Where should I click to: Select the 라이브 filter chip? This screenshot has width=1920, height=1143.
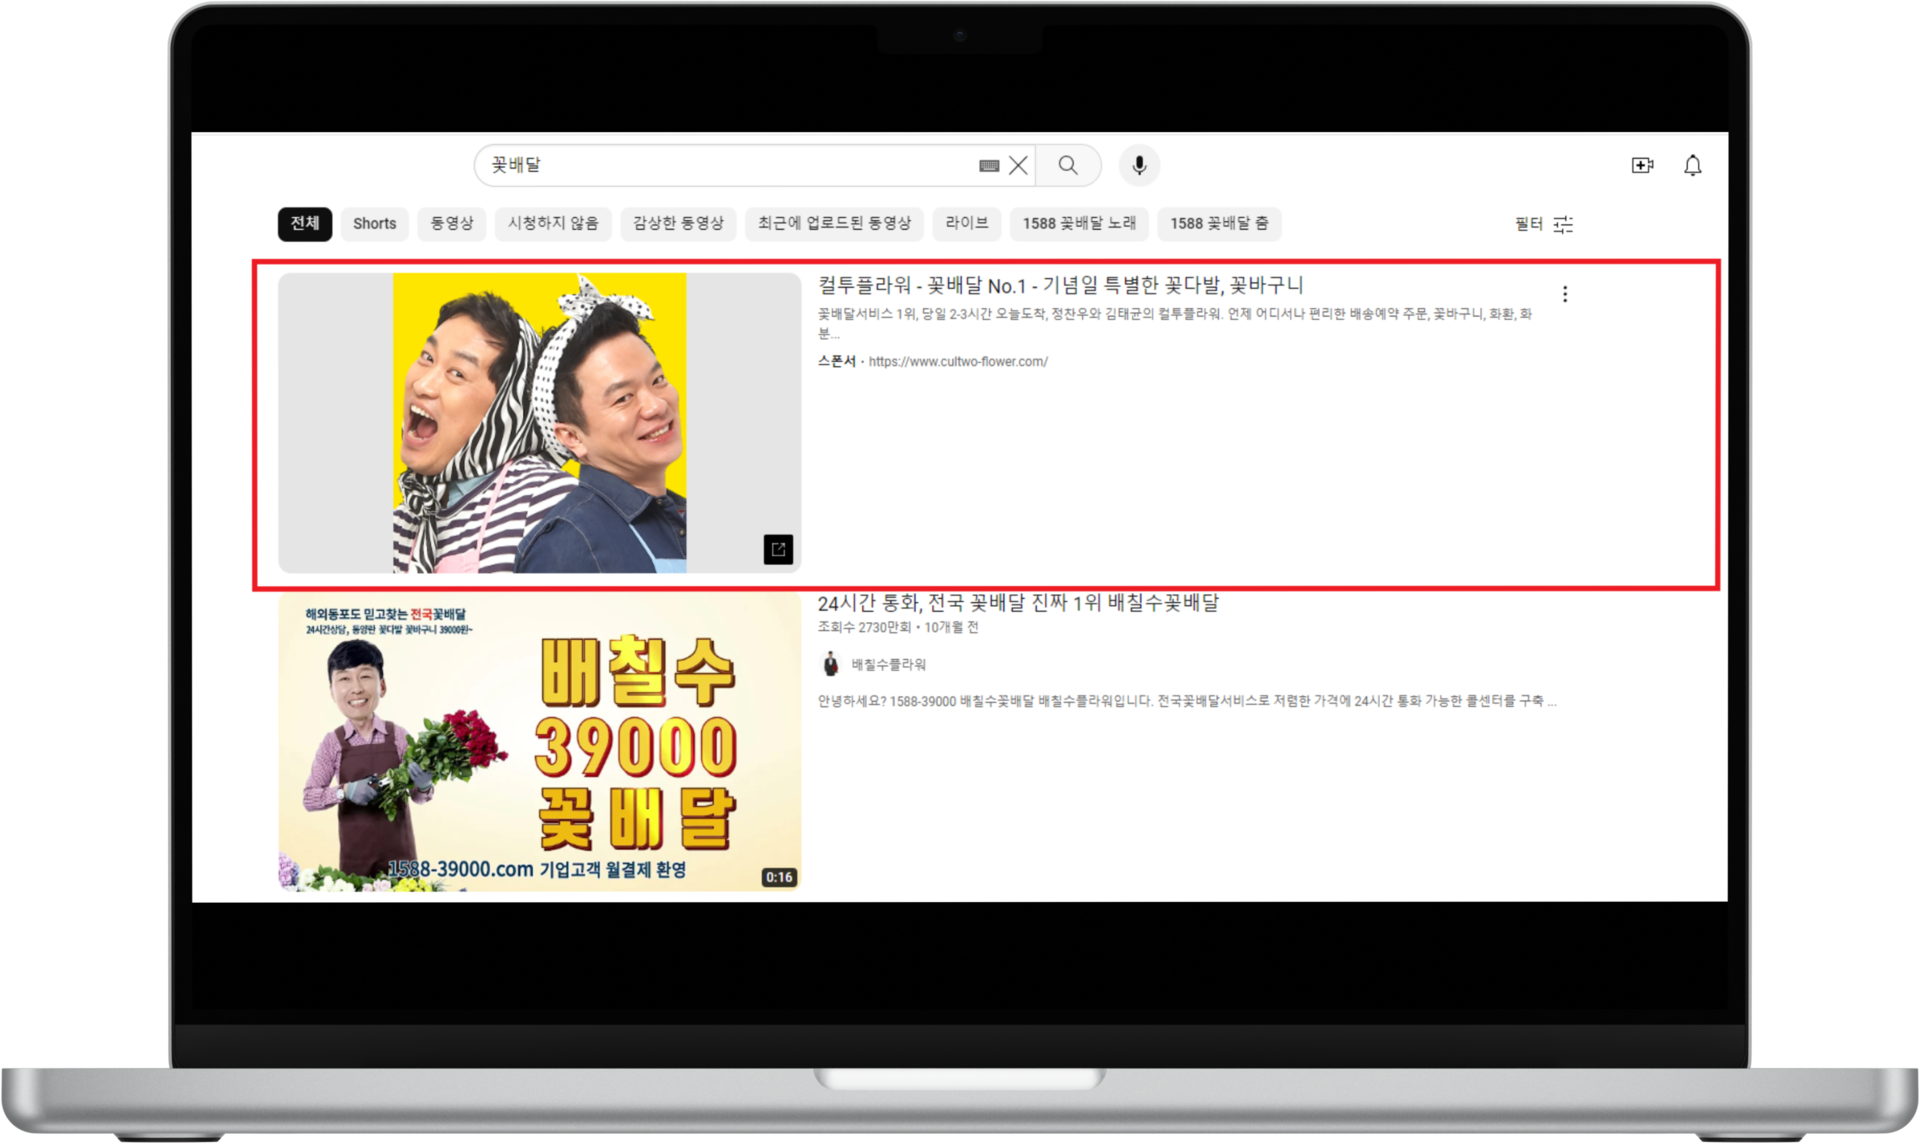tap(967, 223)
